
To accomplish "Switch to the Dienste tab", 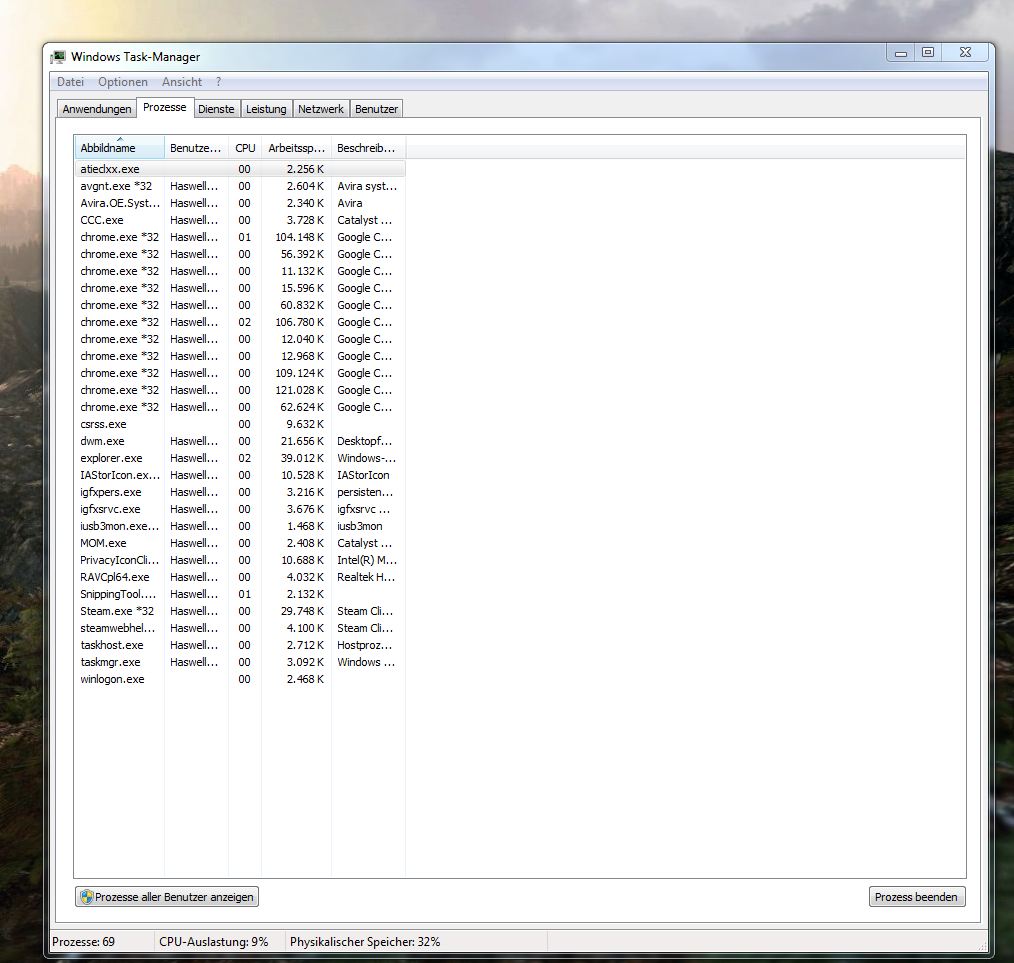I will tap(216, 109).
